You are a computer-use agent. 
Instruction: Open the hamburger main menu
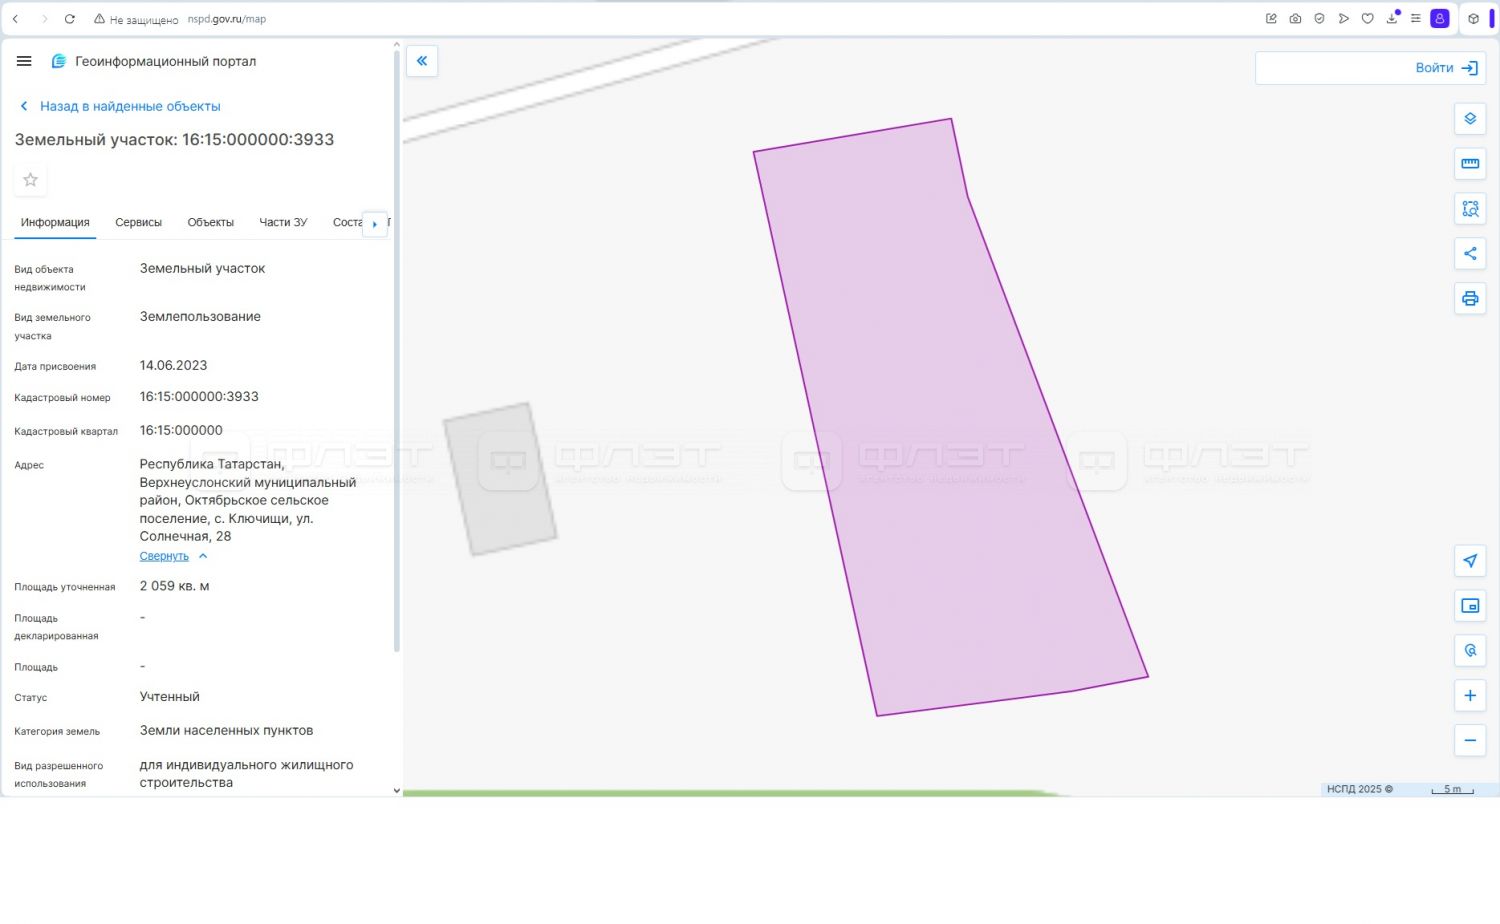coord(24,61)
